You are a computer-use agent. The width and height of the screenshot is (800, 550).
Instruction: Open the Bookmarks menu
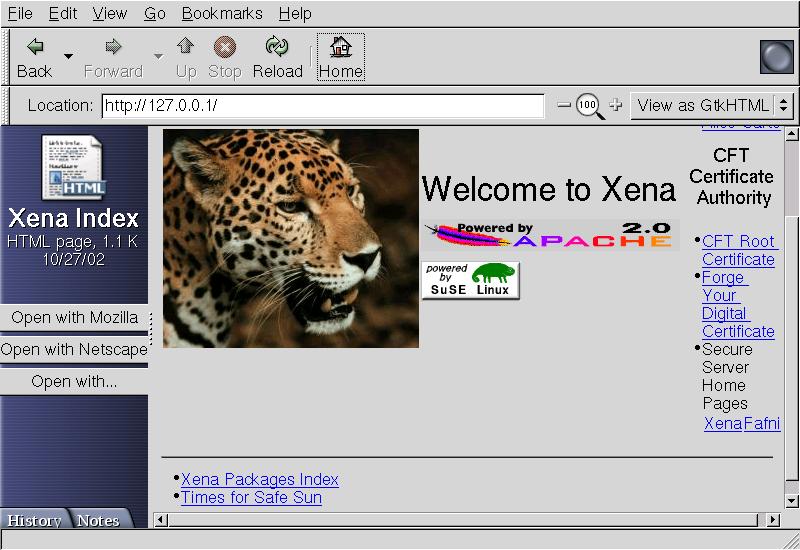coord(222,14)
